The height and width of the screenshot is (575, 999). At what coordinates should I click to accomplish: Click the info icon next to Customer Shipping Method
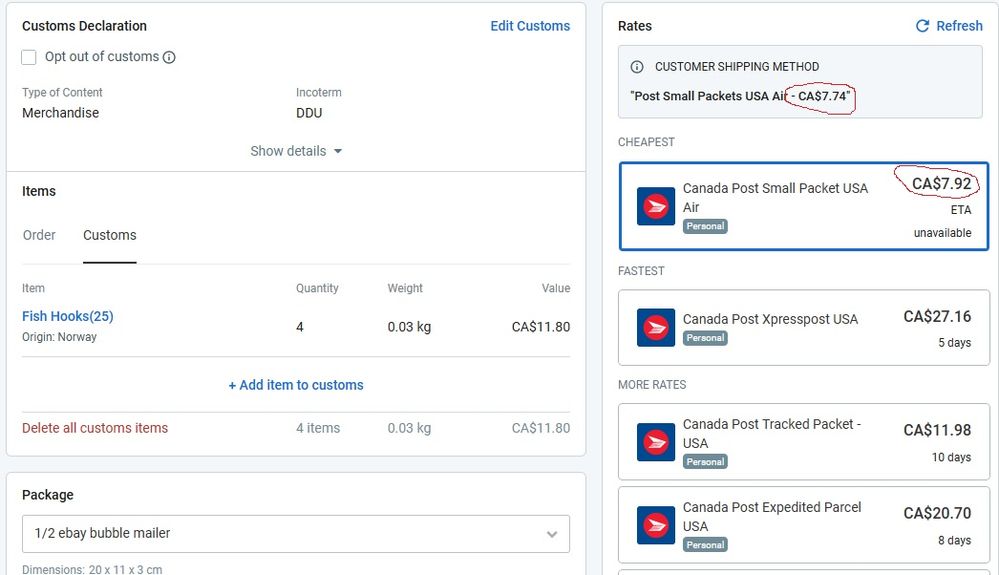tap(637, 67)
